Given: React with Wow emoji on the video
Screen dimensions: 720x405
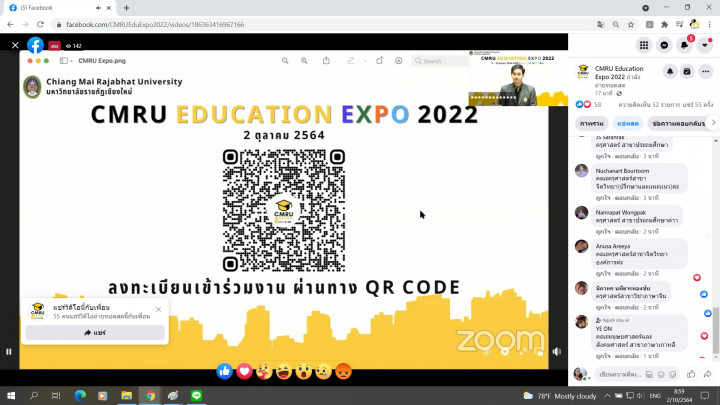Looking at the screenshot, I should (x=304, y=371).
